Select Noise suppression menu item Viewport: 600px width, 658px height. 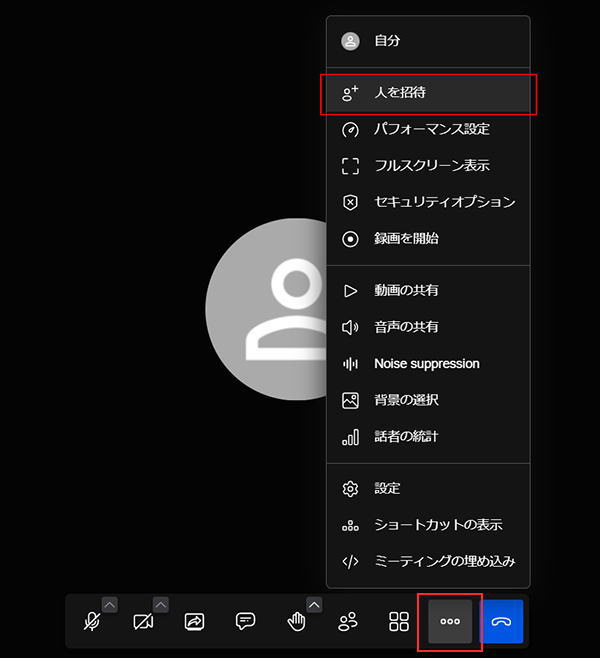(x=428, y=364)
